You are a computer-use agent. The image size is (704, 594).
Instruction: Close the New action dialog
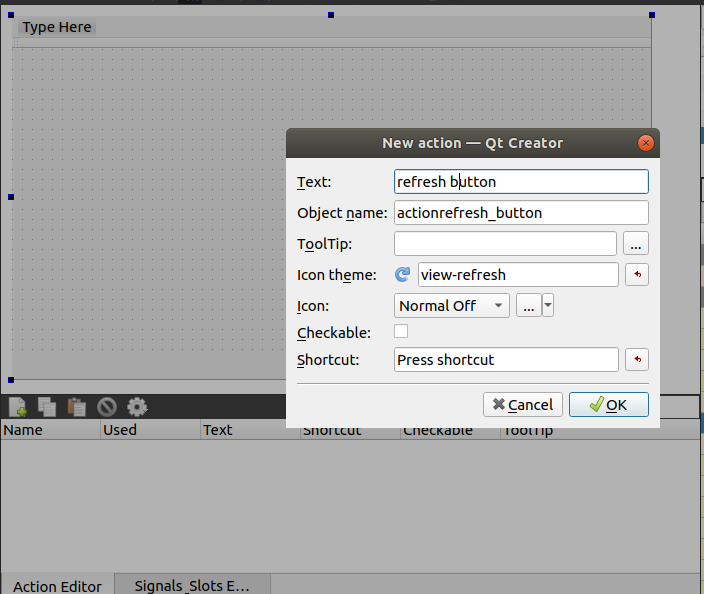click(646, 143)
